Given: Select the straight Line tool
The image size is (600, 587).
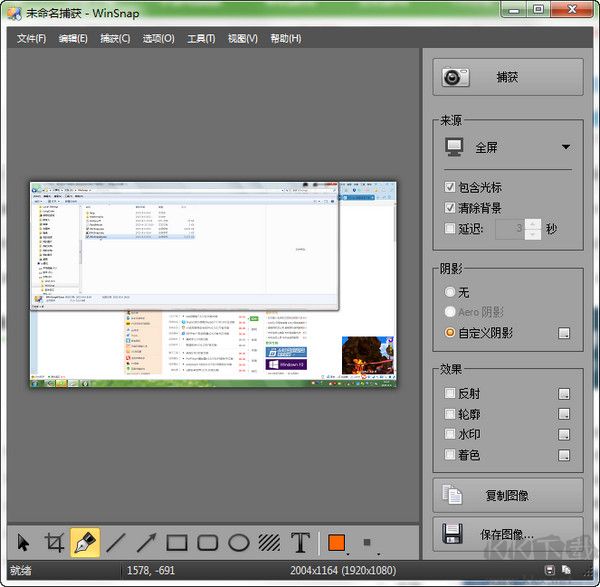Looking at the screenshot, I should (x=116, y=543).
